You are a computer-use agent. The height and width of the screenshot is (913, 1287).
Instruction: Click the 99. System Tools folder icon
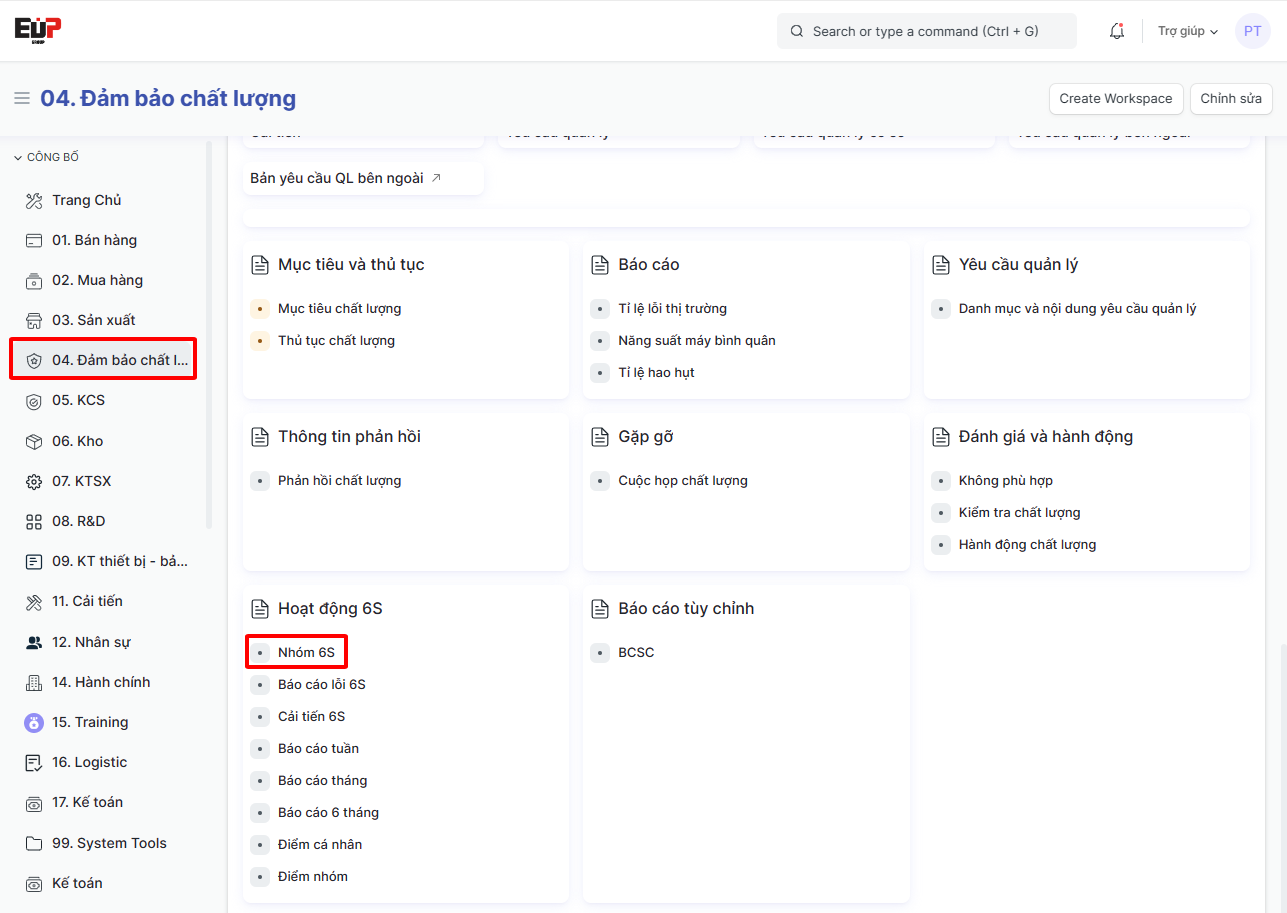[34, 843]
